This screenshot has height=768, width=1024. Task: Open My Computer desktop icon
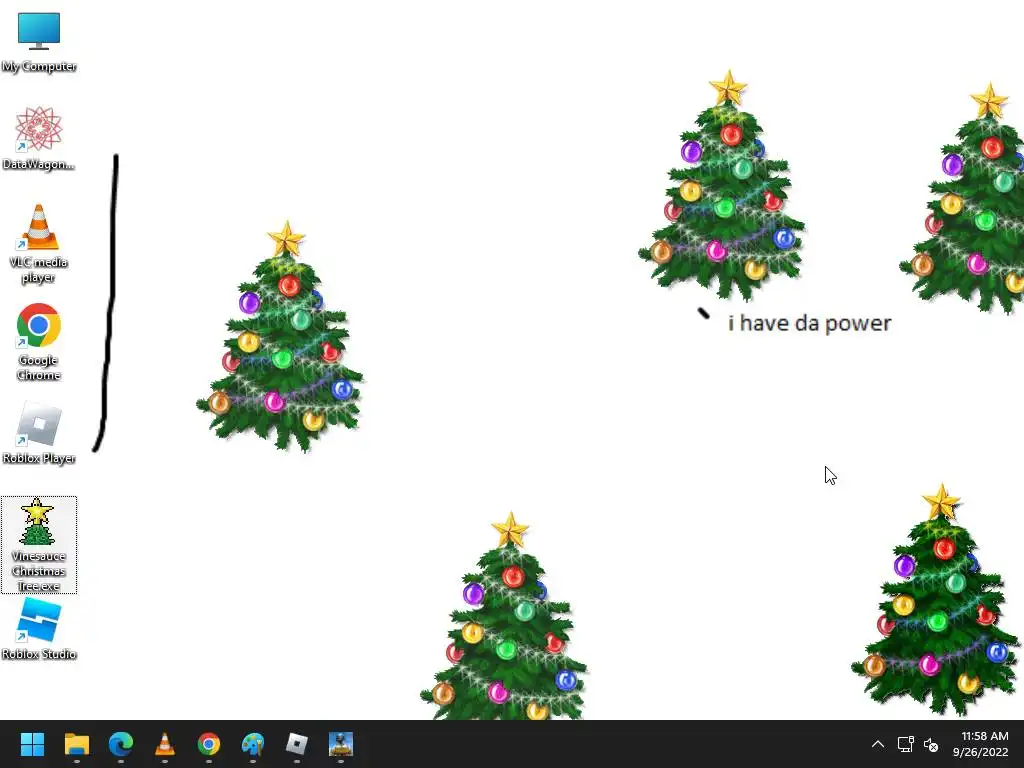39,41
